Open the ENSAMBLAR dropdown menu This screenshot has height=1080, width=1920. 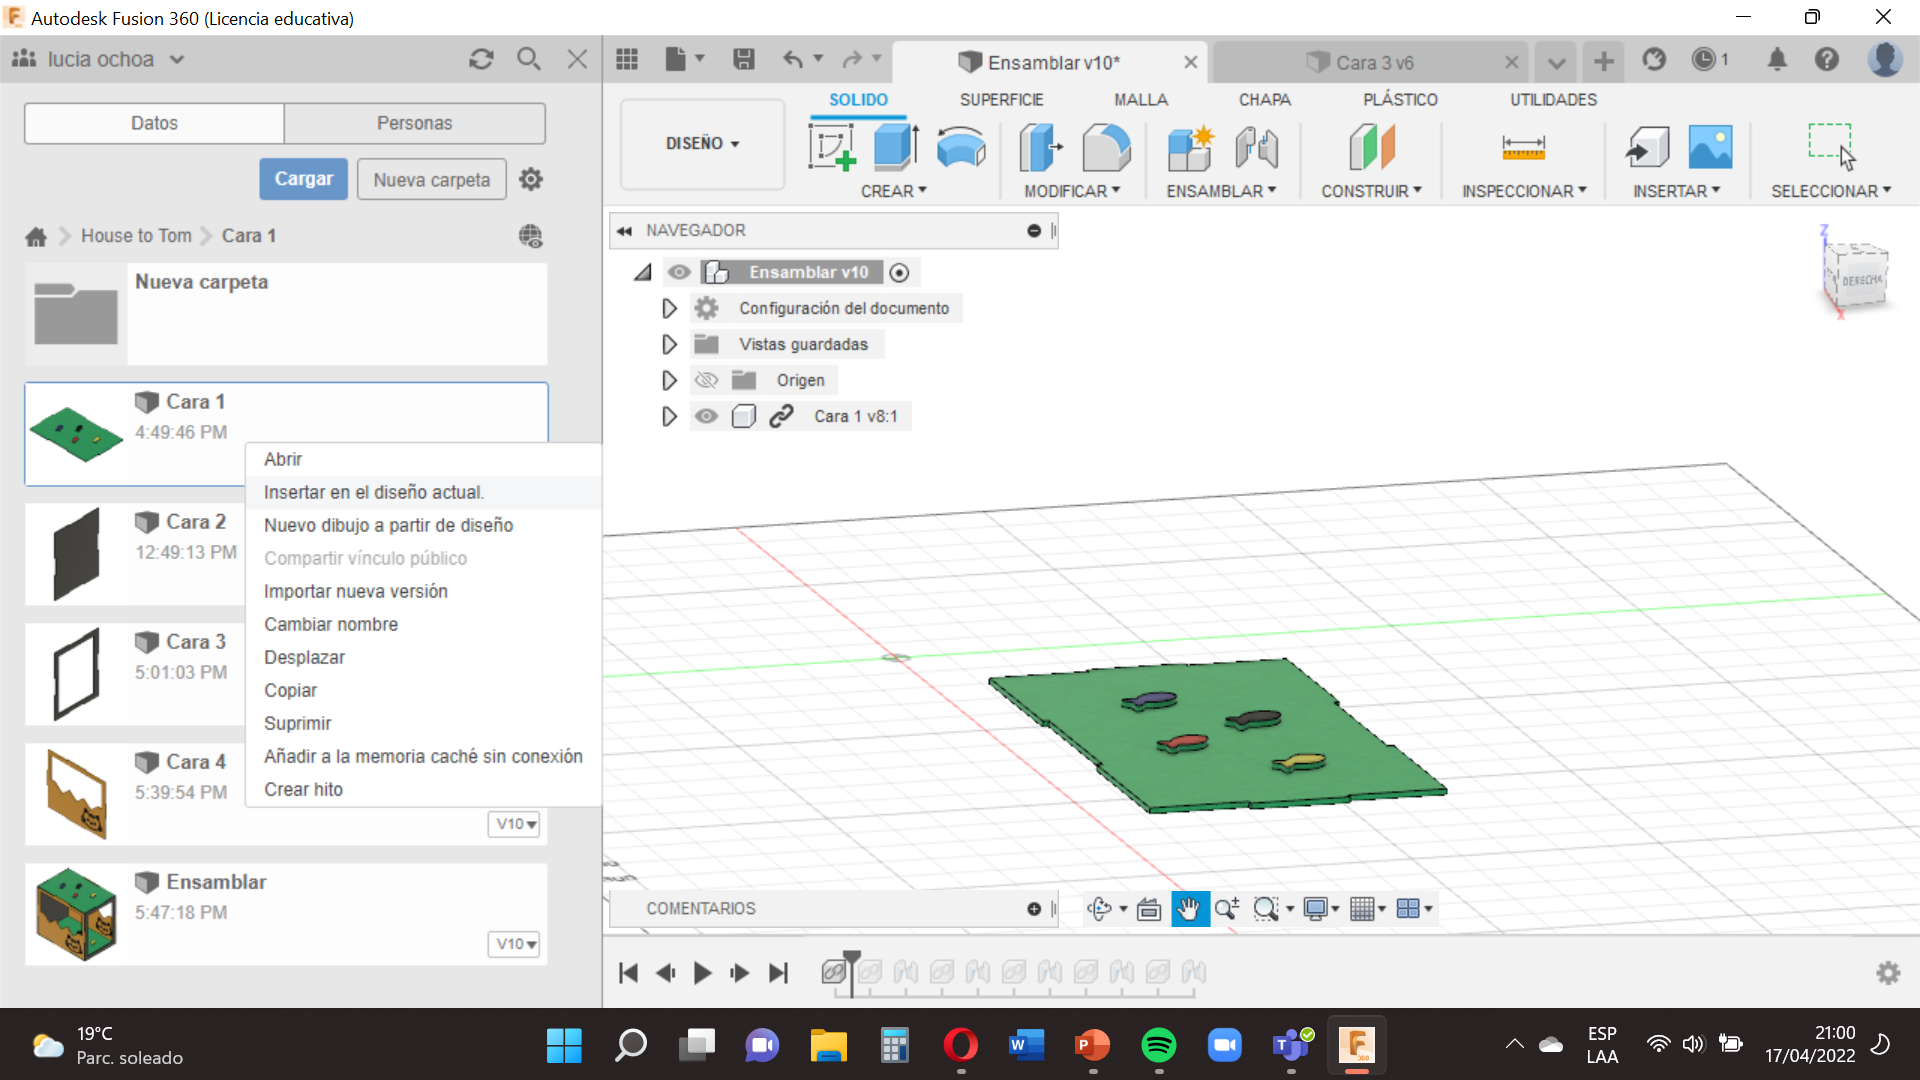[1221, 191]
